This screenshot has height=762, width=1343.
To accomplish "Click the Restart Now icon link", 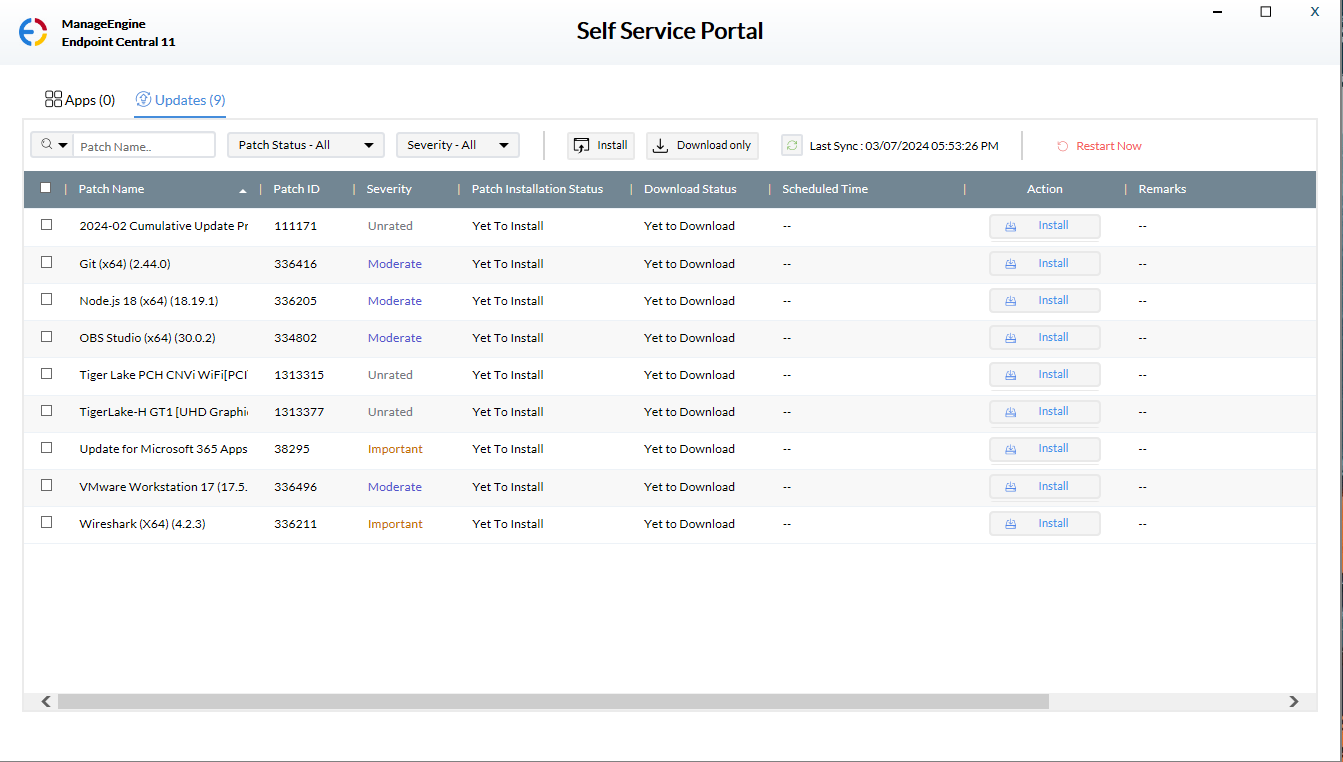I will tap(1062, 146).
